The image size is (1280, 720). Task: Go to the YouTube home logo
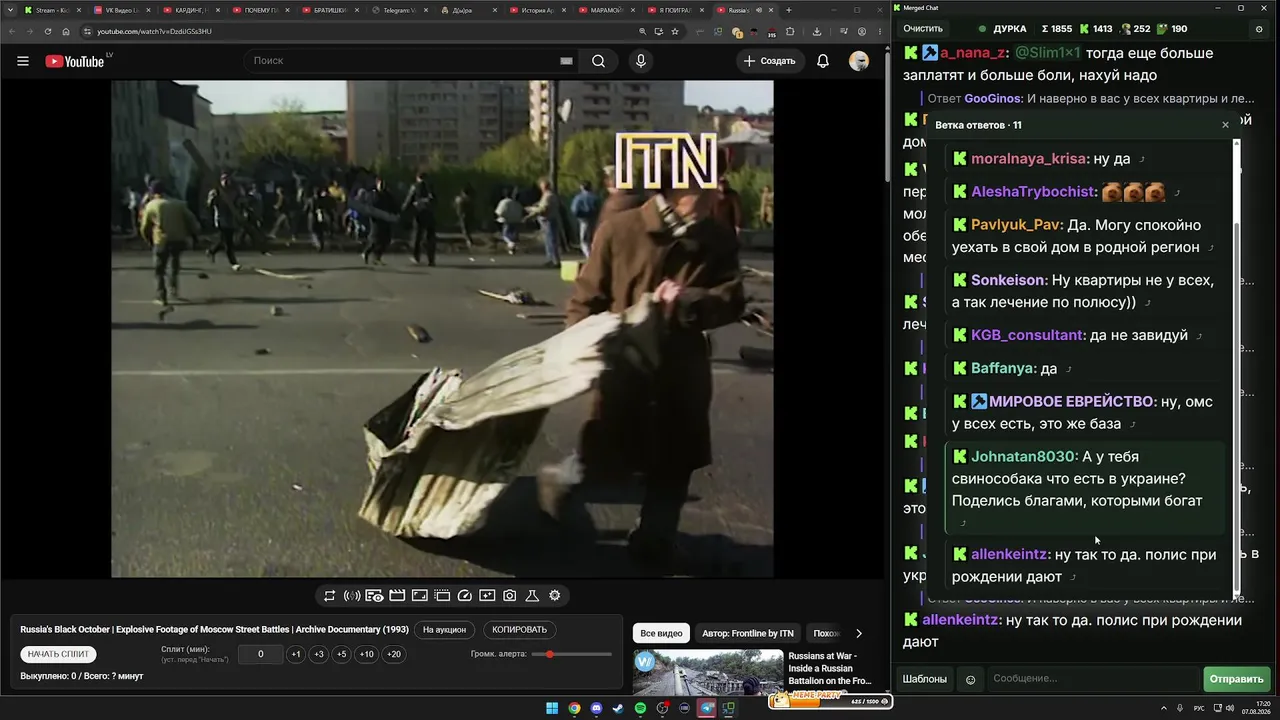pyautogui.click(x=75, y=61)
